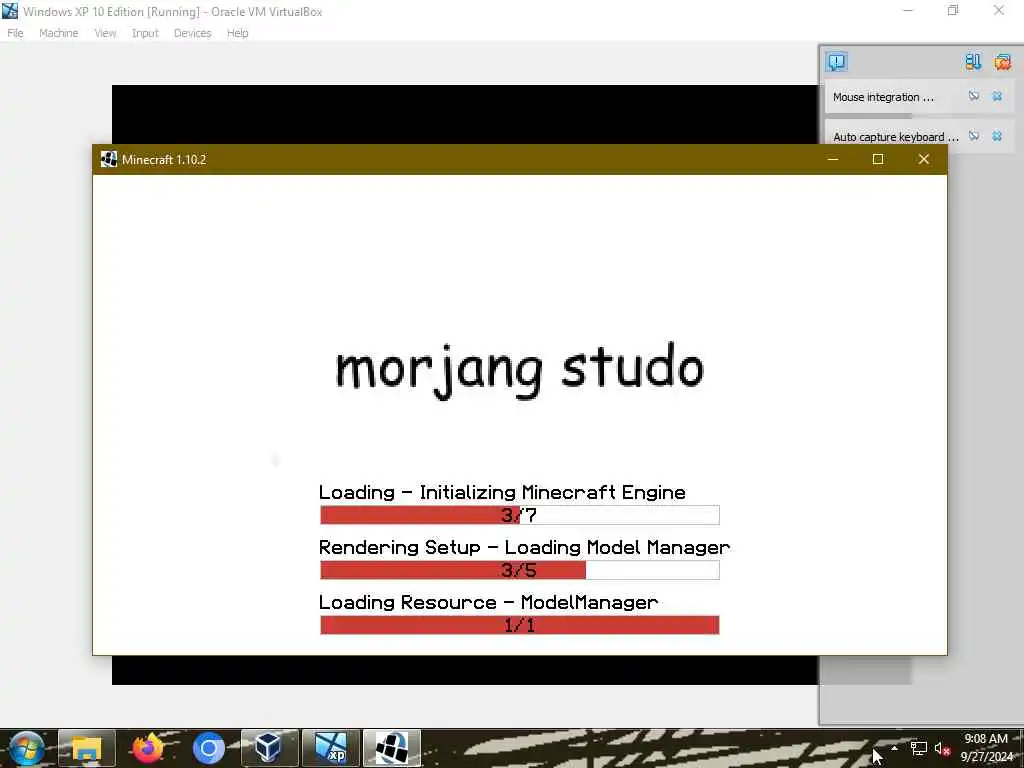Open the Machine menu
This screenshot has width=1024, height=768.
(58, 33)
